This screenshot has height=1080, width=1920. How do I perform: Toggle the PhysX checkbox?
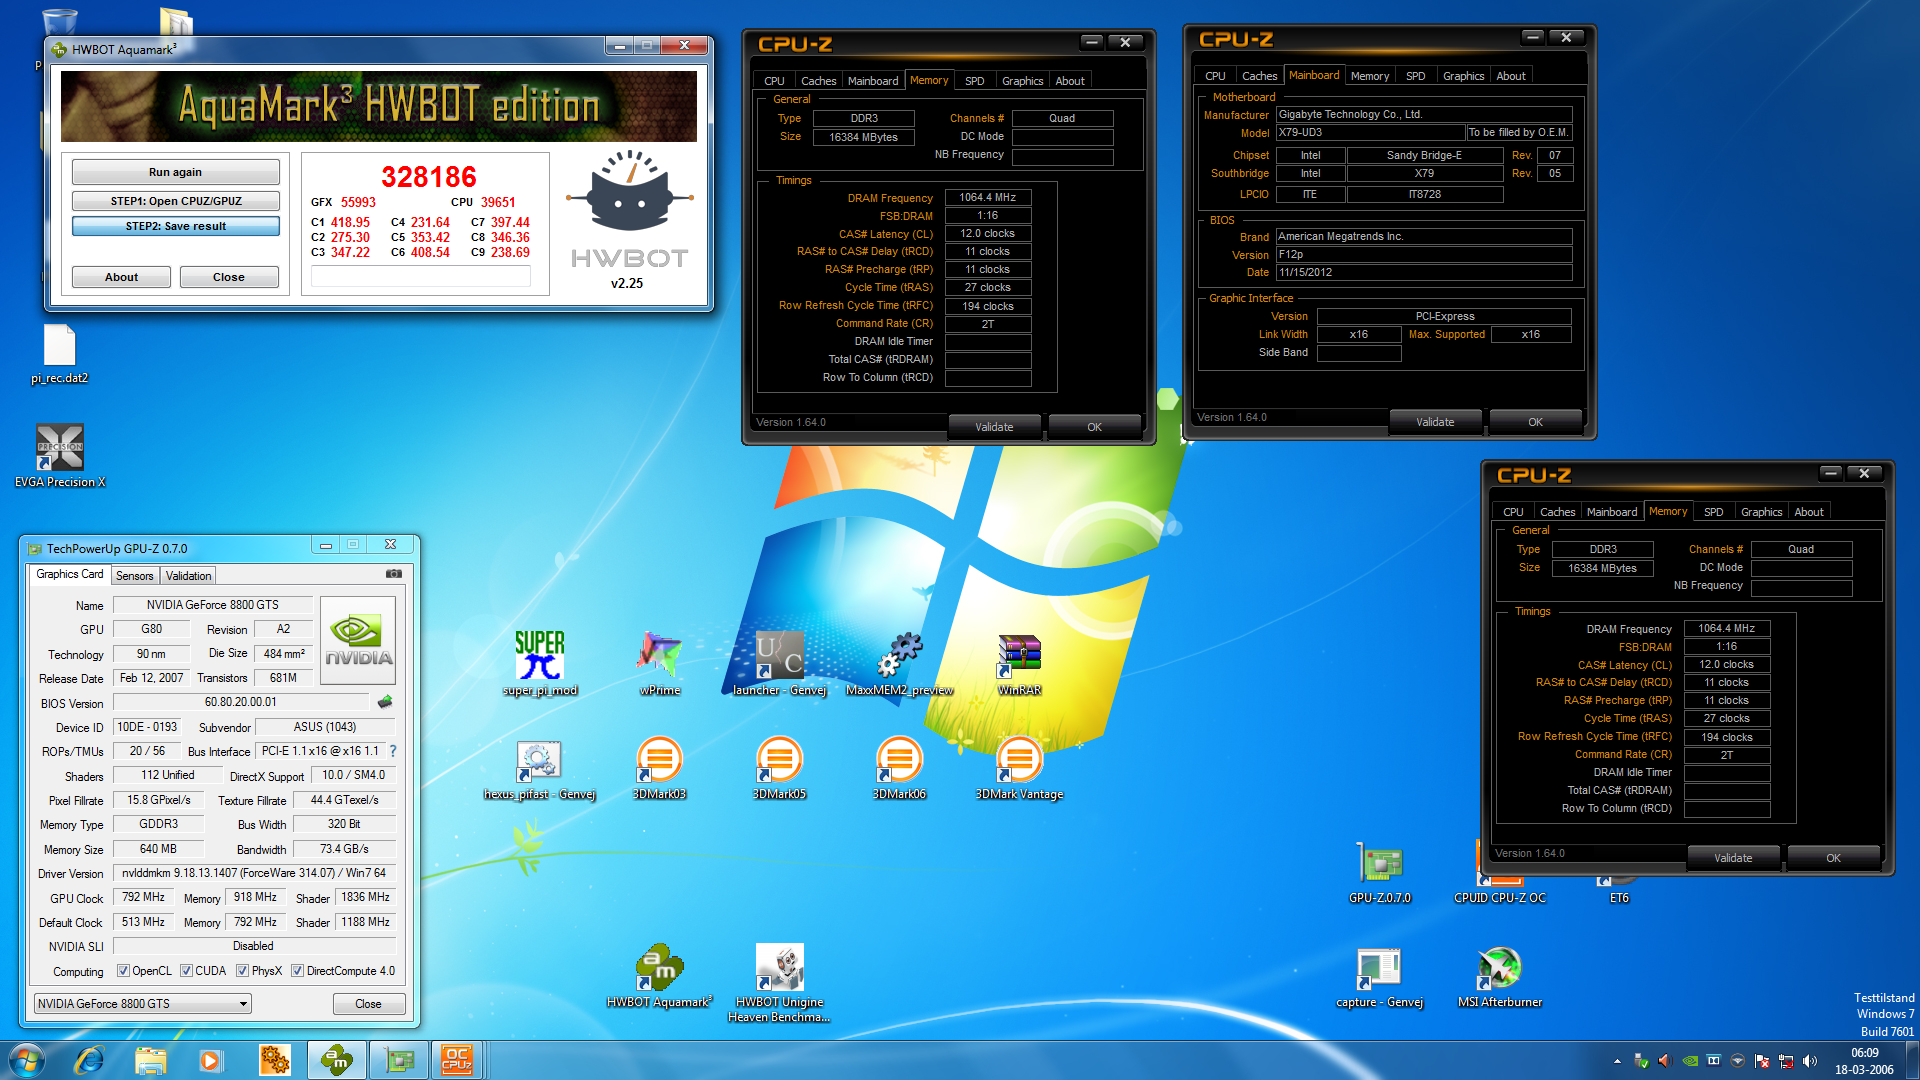pos(242,971)
